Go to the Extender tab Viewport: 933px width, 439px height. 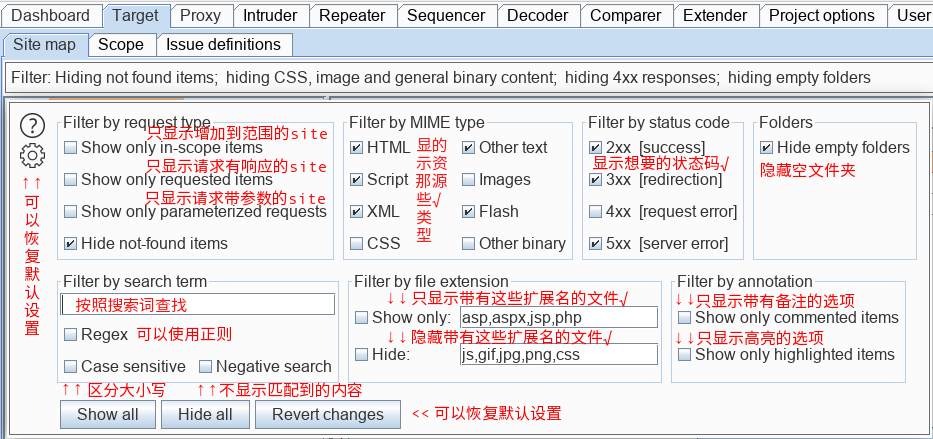[x=715, y=15]
